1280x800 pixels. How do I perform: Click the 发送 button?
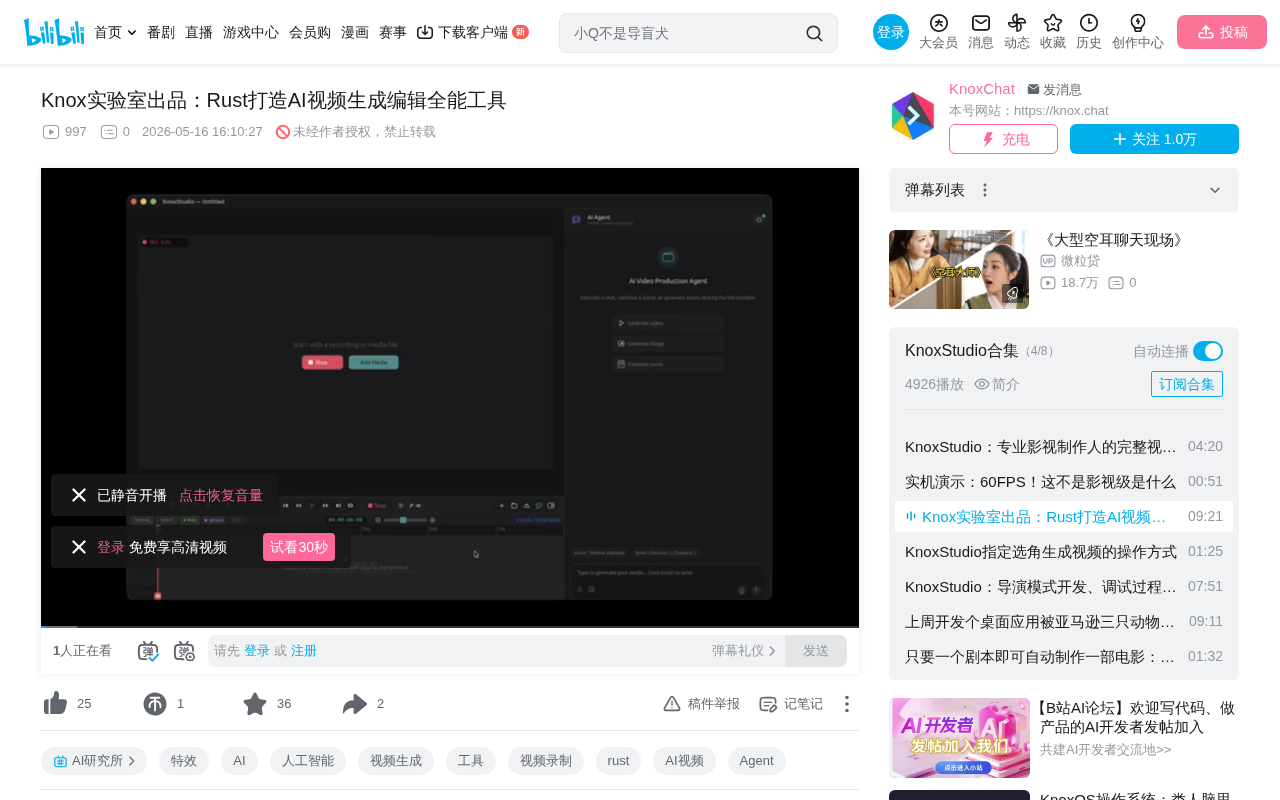pos(816,651)
